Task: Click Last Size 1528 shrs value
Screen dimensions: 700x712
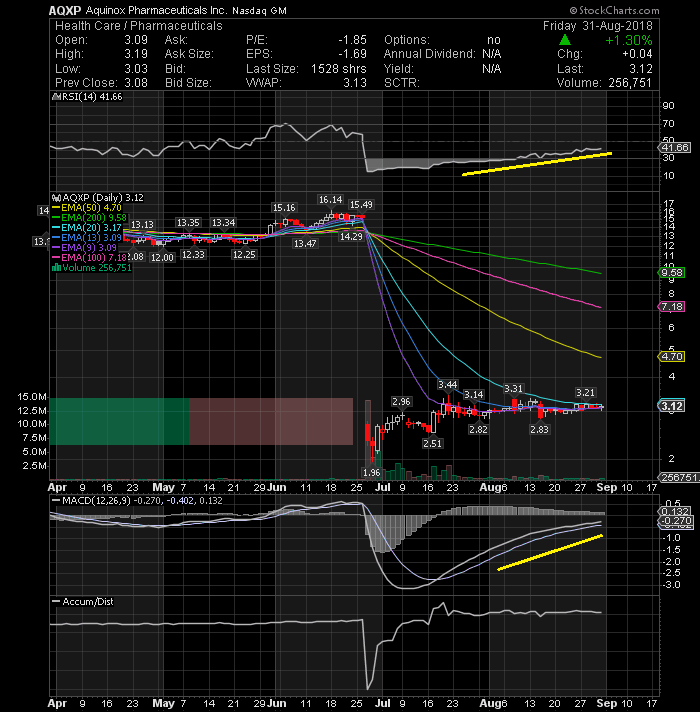Action: (339, 69)
